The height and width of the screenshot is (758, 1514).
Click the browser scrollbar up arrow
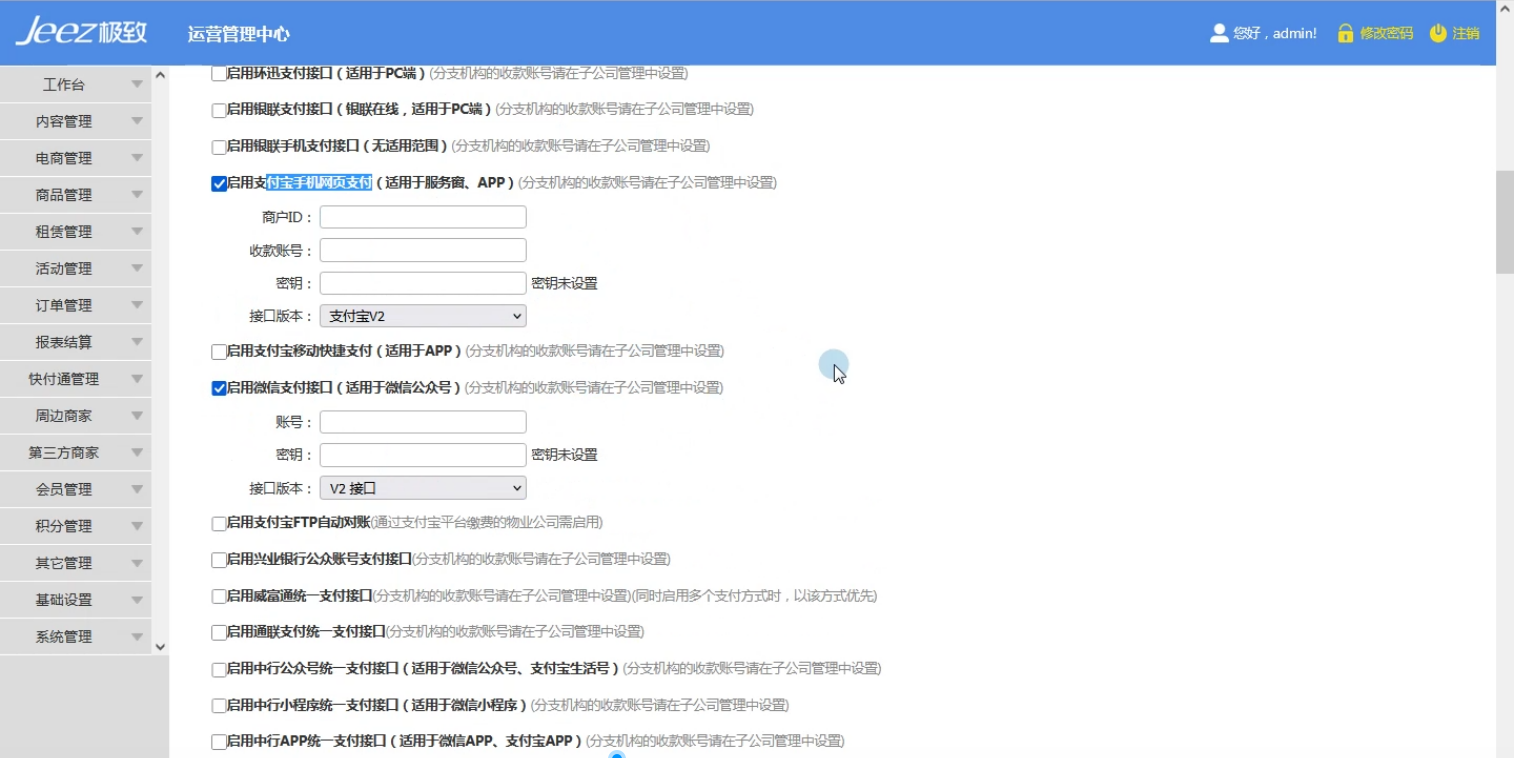1505,8
